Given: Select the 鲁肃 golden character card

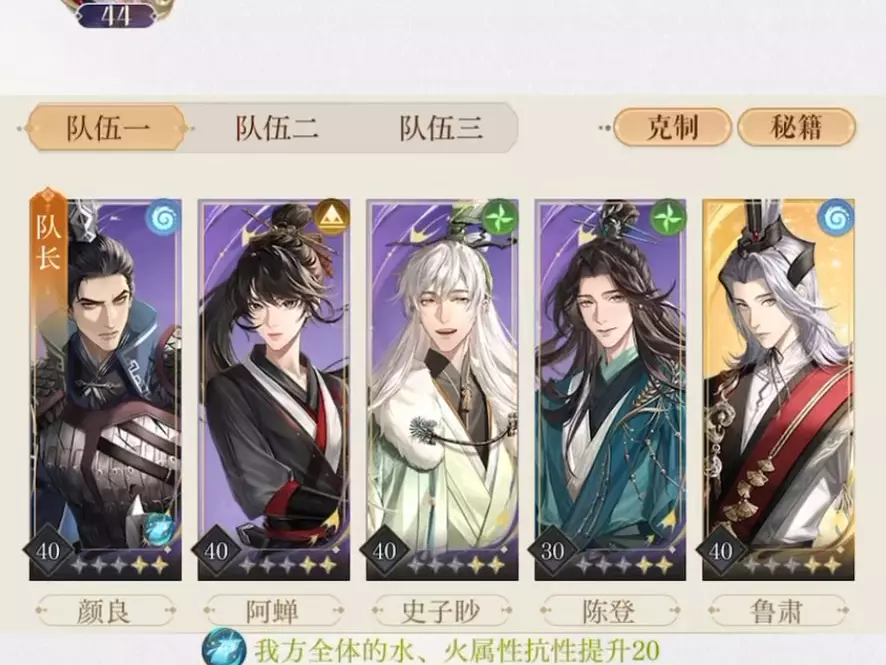Looking at the screenshot, I should tap(779, 390).
